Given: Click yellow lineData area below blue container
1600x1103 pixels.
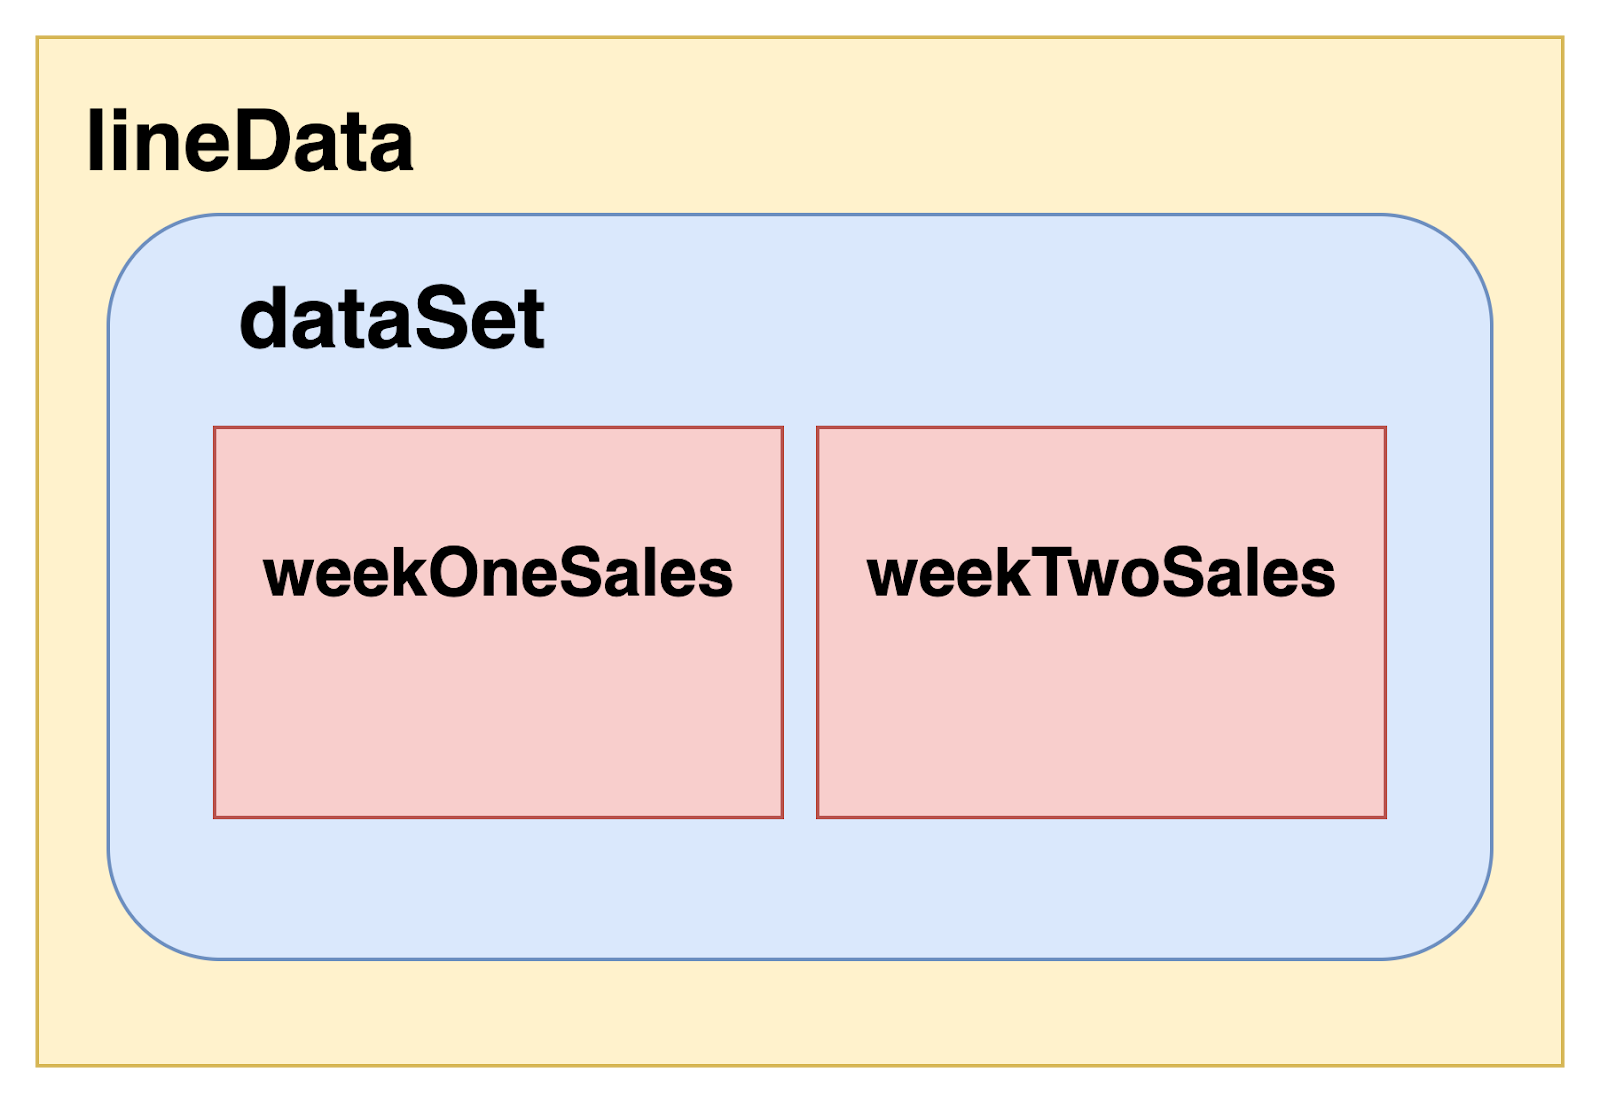Looking at the screenshot, I should pyautogui.click(x=800, y=1012).
